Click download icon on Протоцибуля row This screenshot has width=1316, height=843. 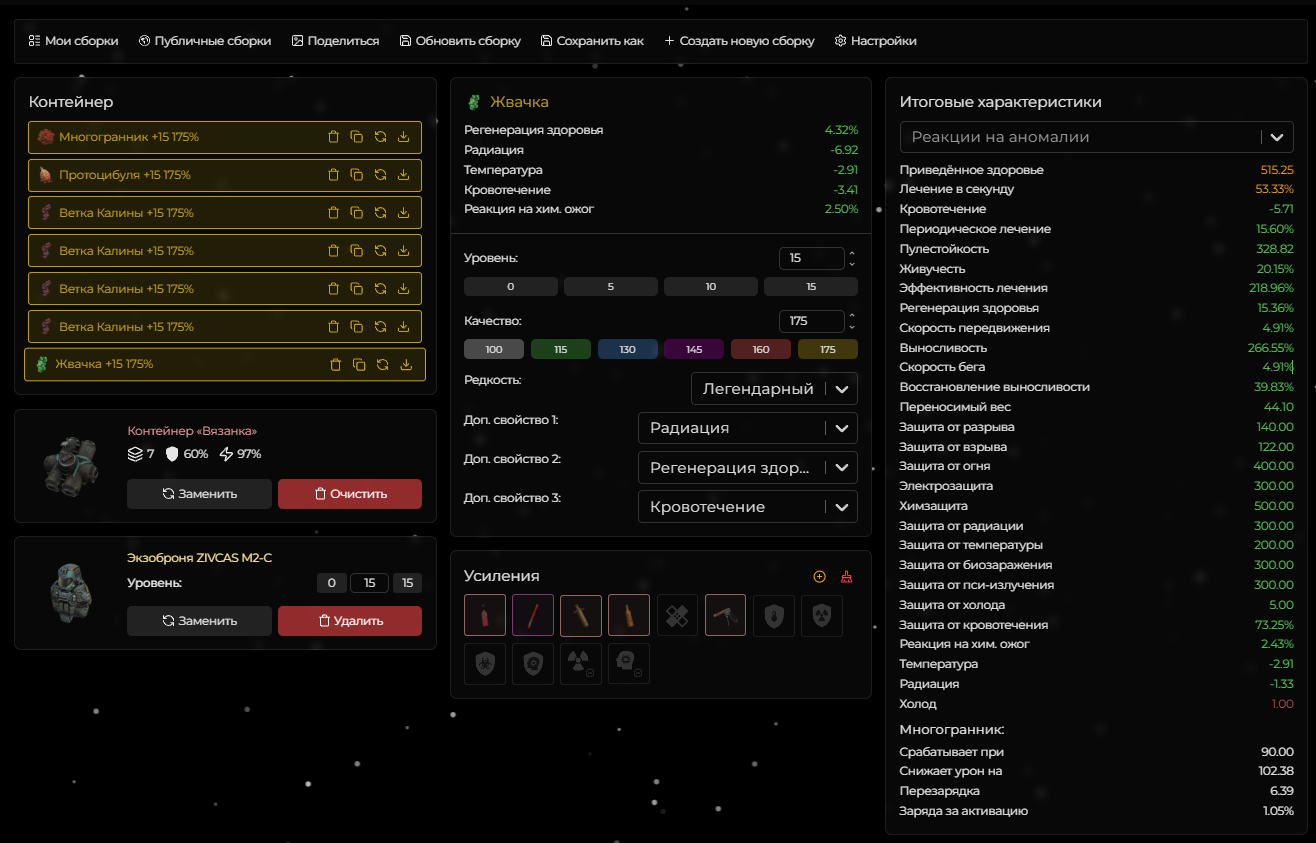tap(404, 175)
